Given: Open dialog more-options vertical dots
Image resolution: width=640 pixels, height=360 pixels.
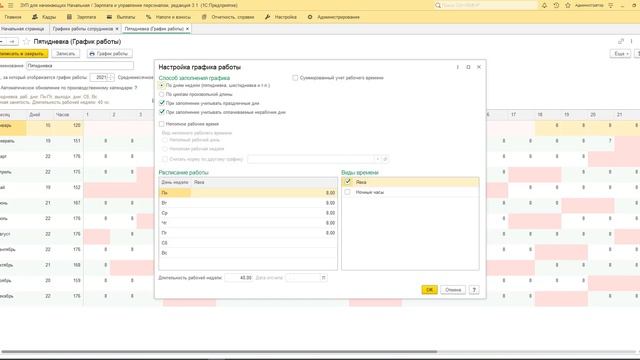Looking at the screenshot, I should click(x=458, y=67).
